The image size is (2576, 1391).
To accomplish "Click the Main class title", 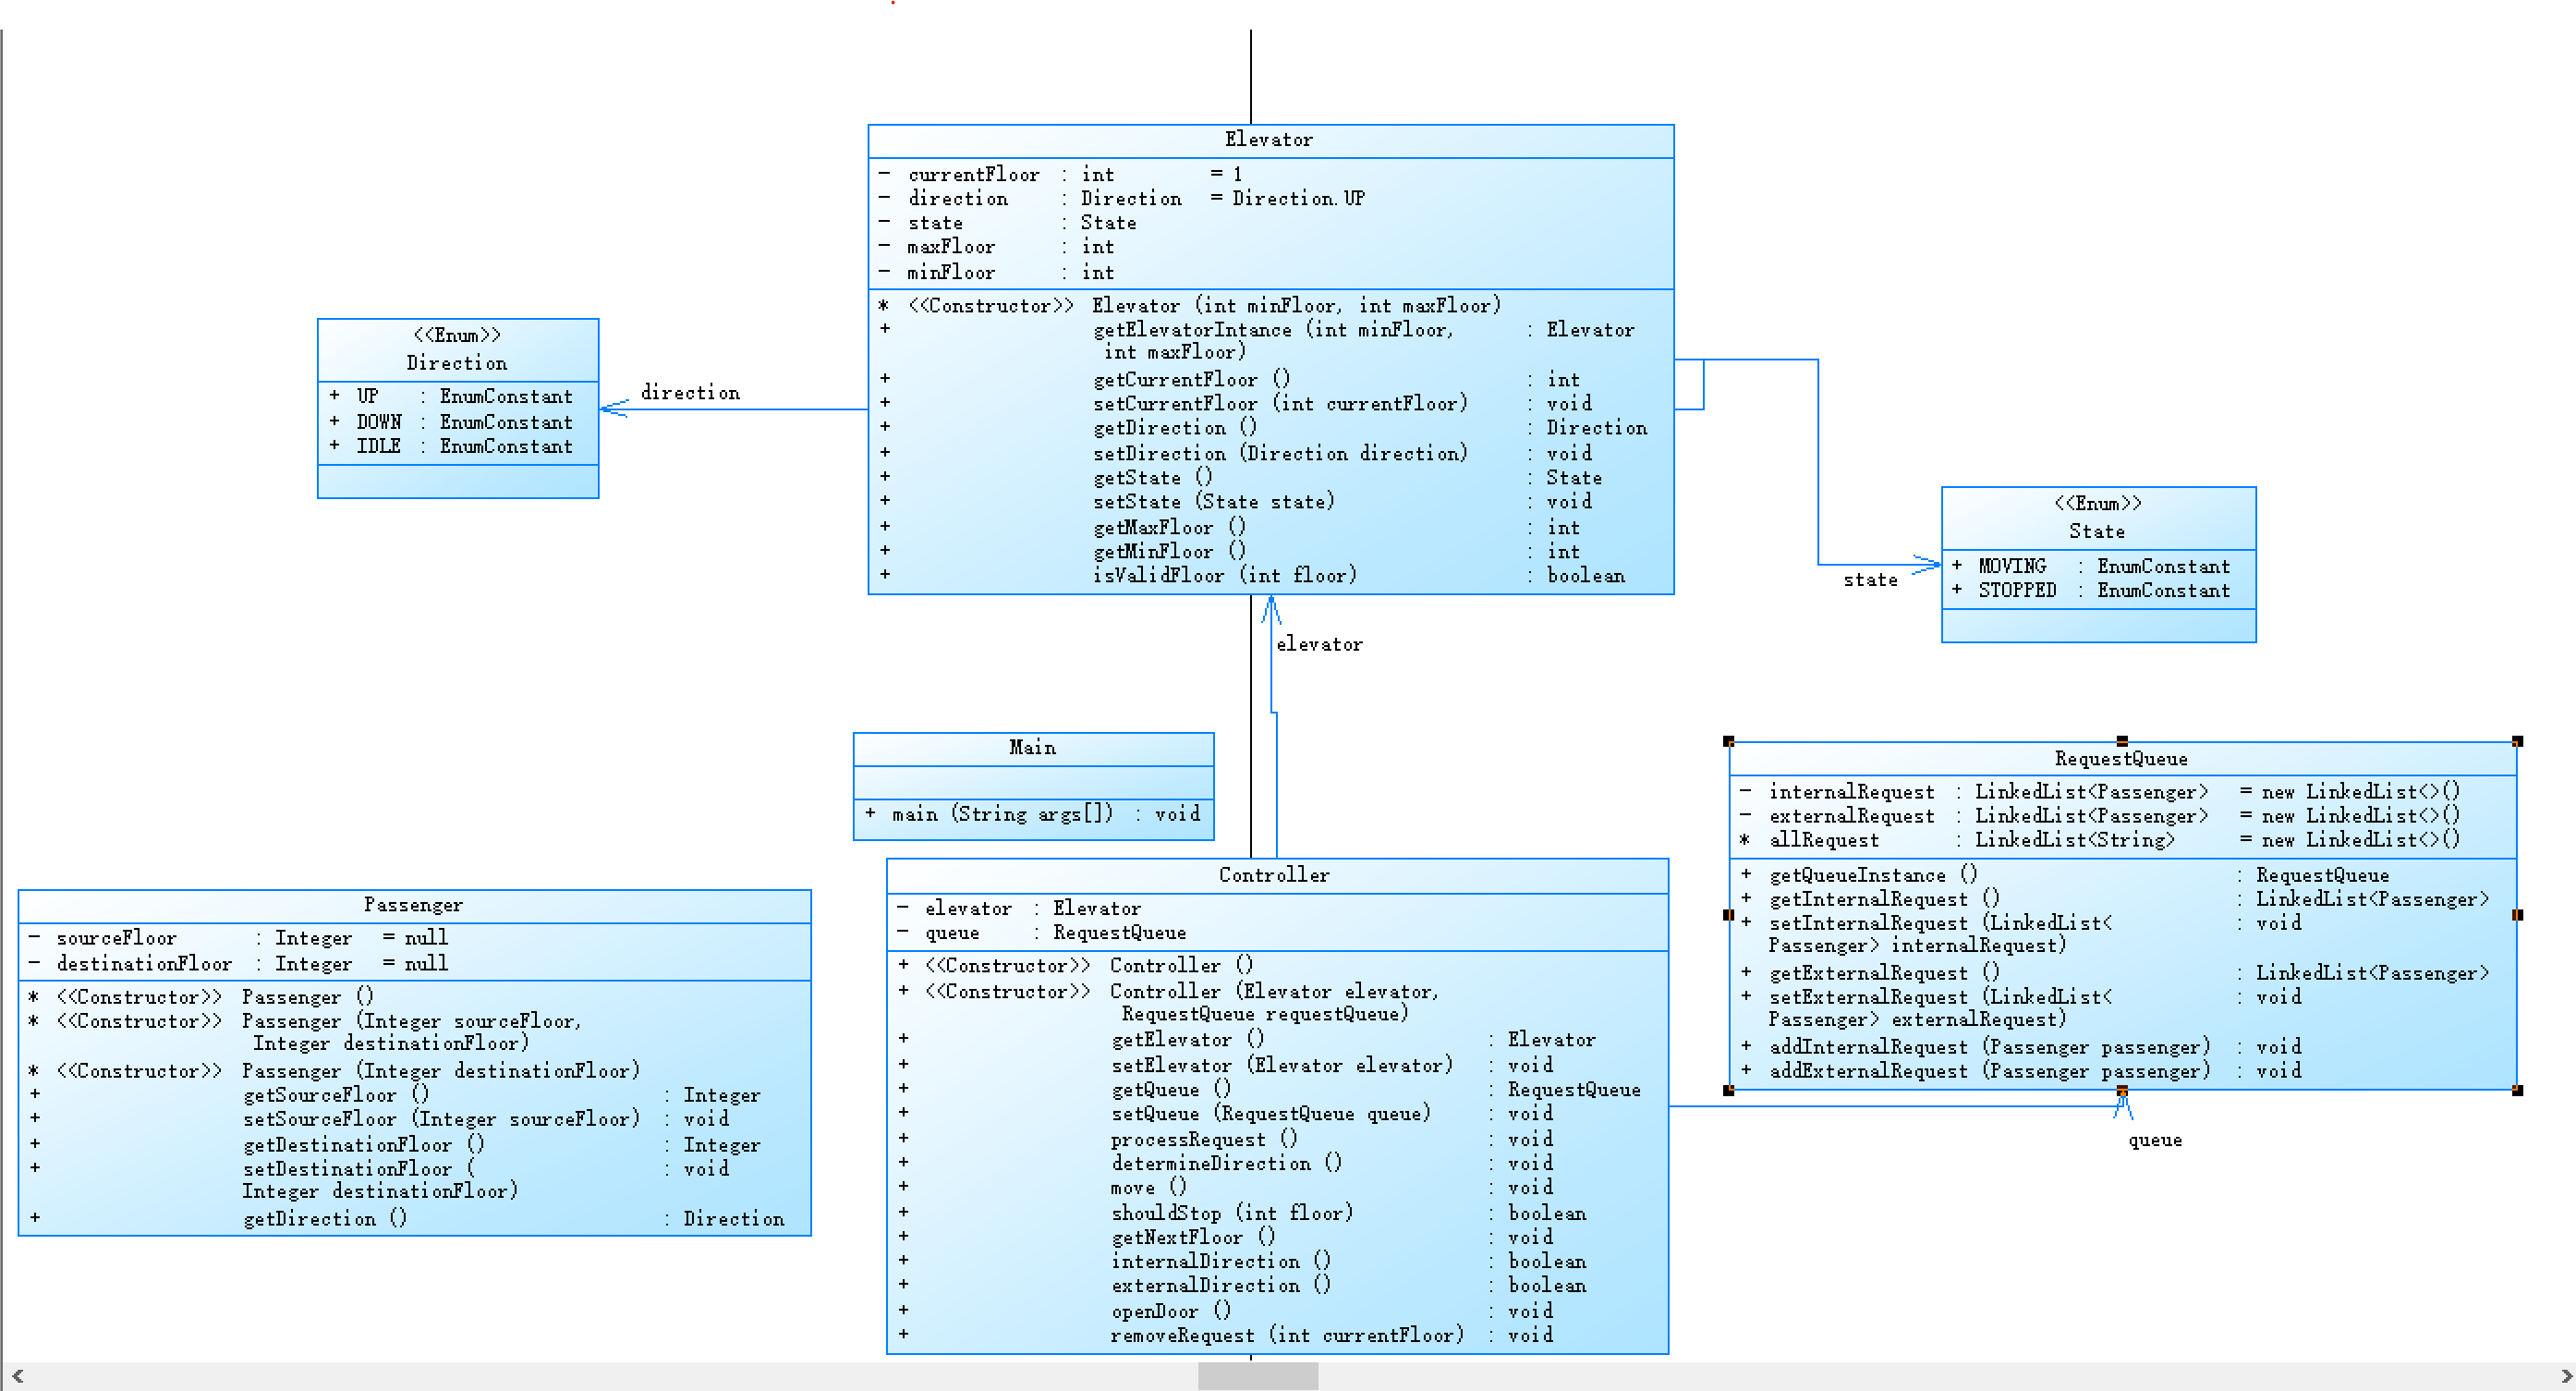I will pyautogui.click(x=1032, y=748).
